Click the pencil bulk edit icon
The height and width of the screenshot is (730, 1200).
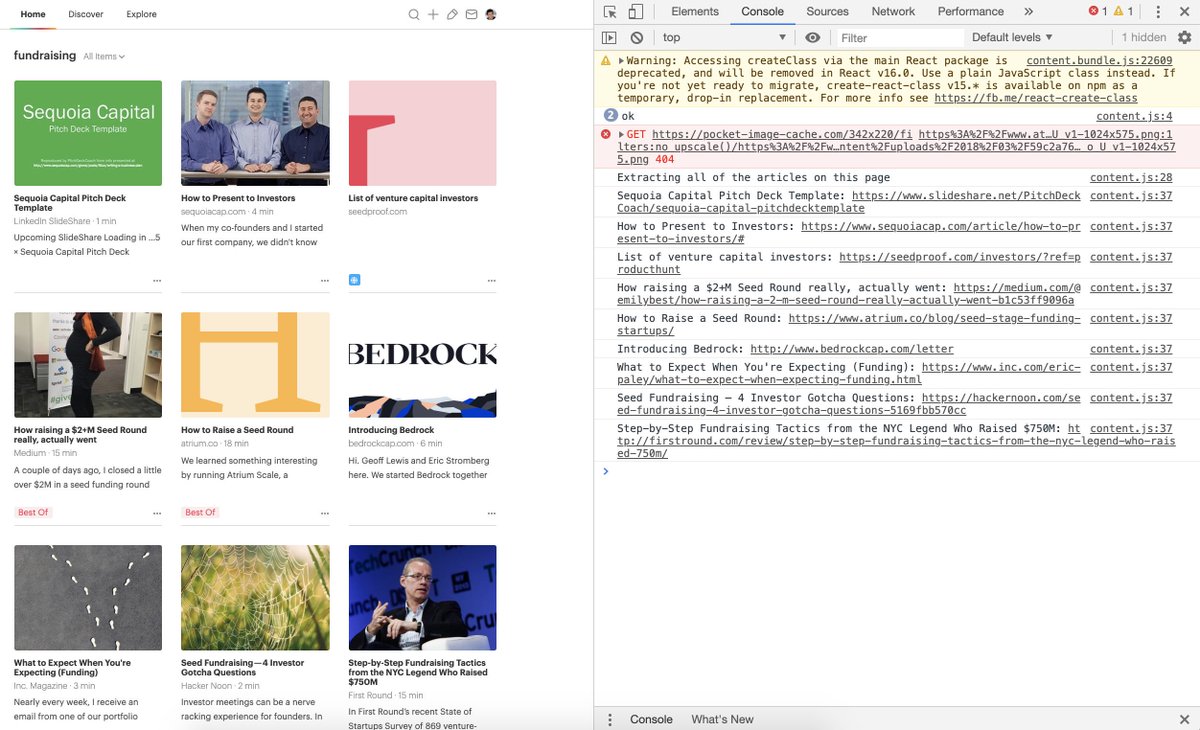[x=452, y=15]
